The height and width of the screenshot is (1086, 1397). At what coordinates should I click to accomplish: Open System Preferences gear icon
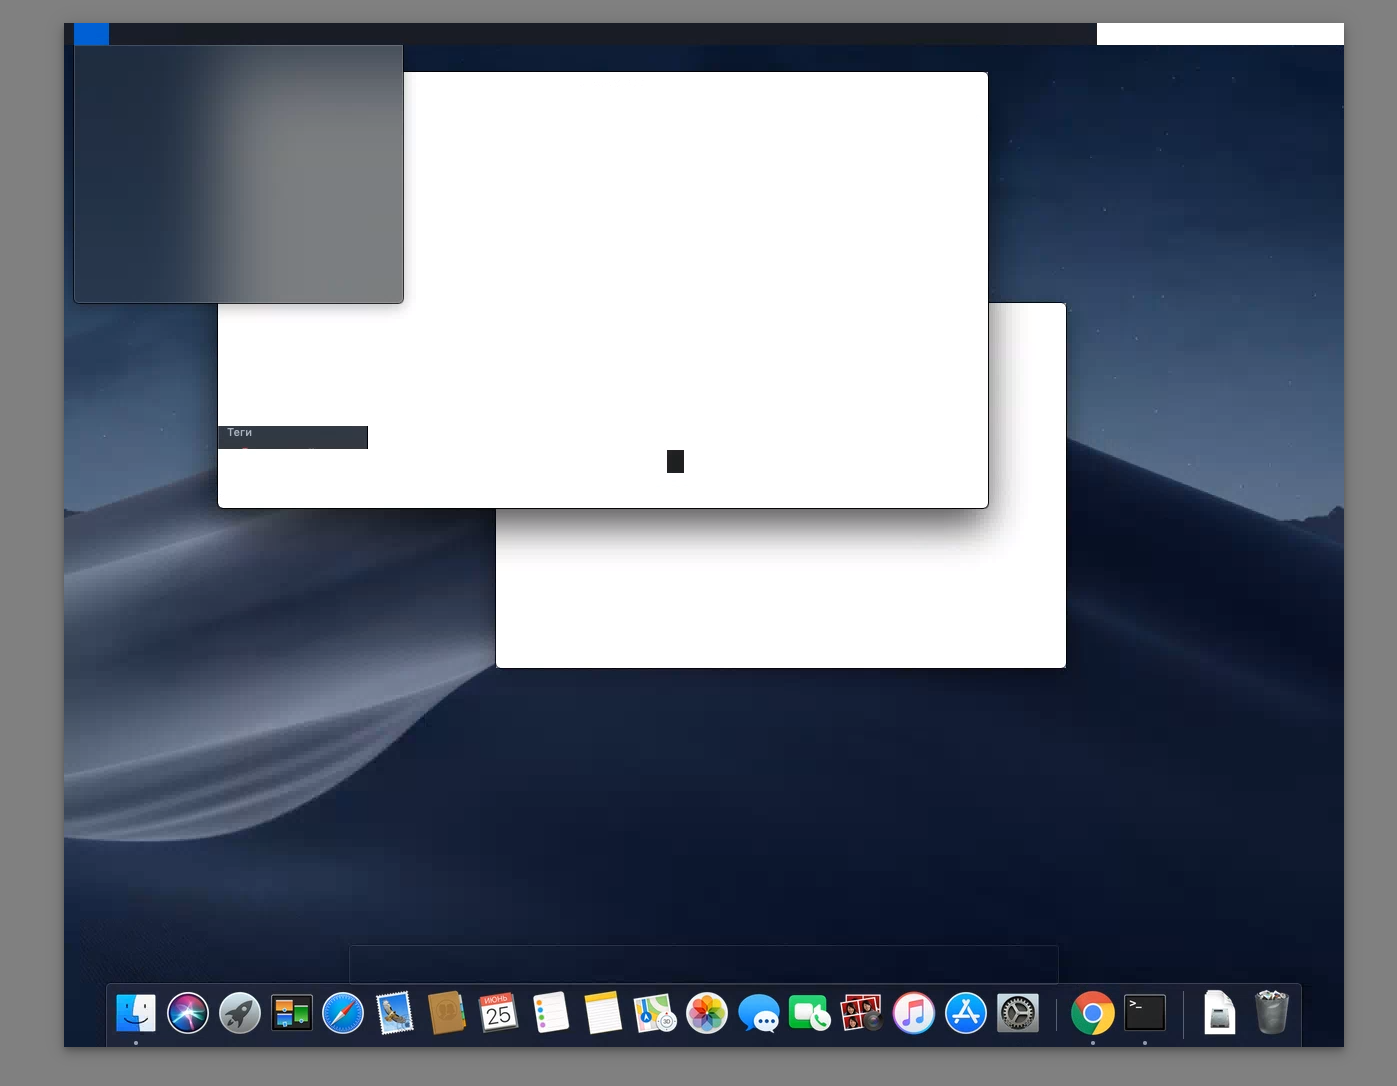pyautogui.click(x=1018, y=1013)
